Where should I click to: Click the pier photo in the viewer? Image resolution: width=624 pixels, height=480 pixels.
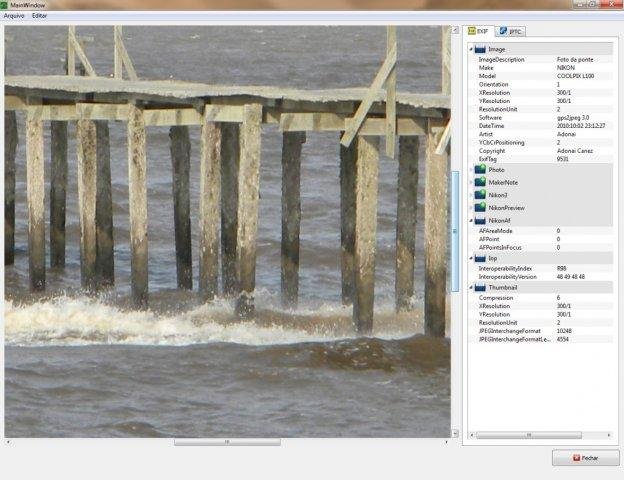coord(228,232)
